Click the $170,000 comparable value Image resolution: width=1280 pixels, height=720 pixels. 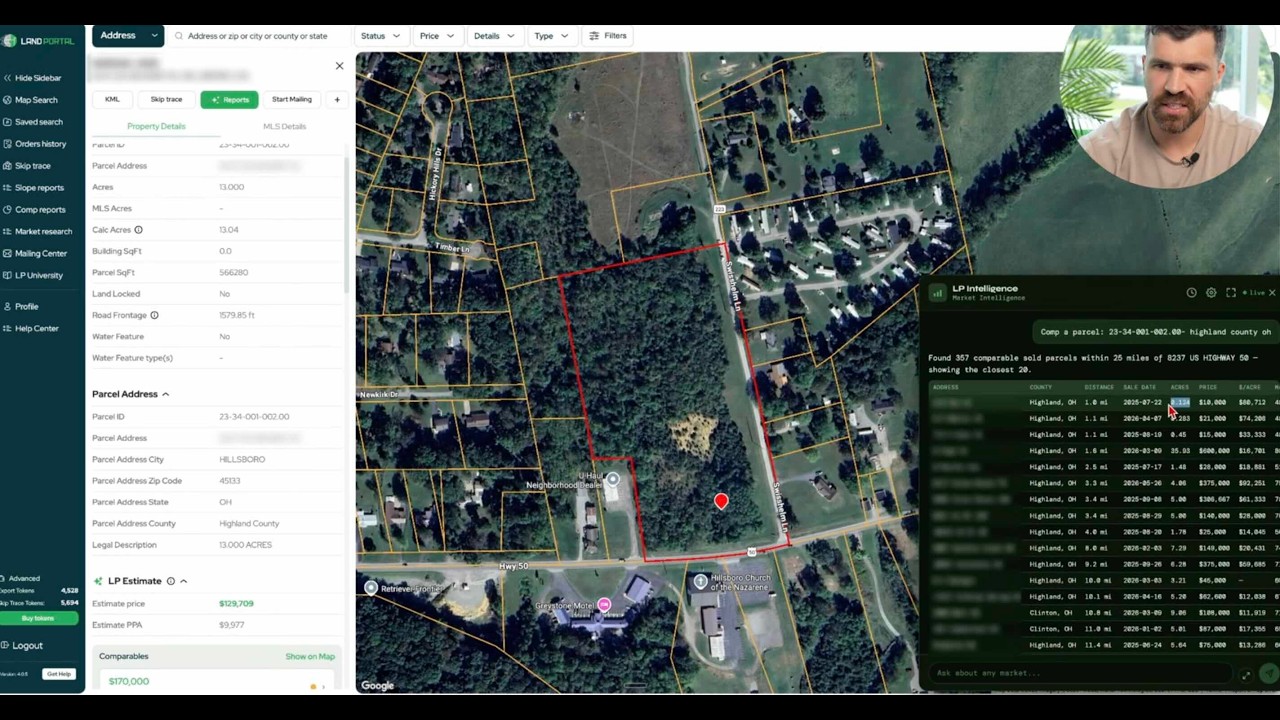click(129, 681)
